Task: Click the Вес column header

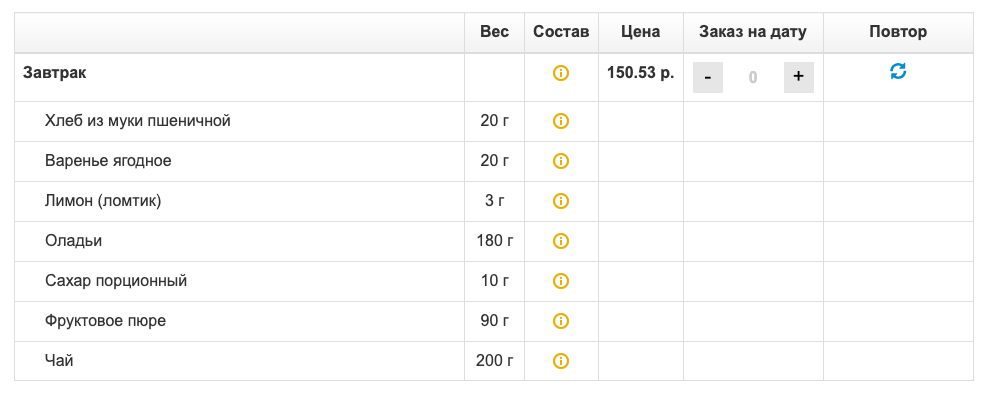Action: [494, 32]
